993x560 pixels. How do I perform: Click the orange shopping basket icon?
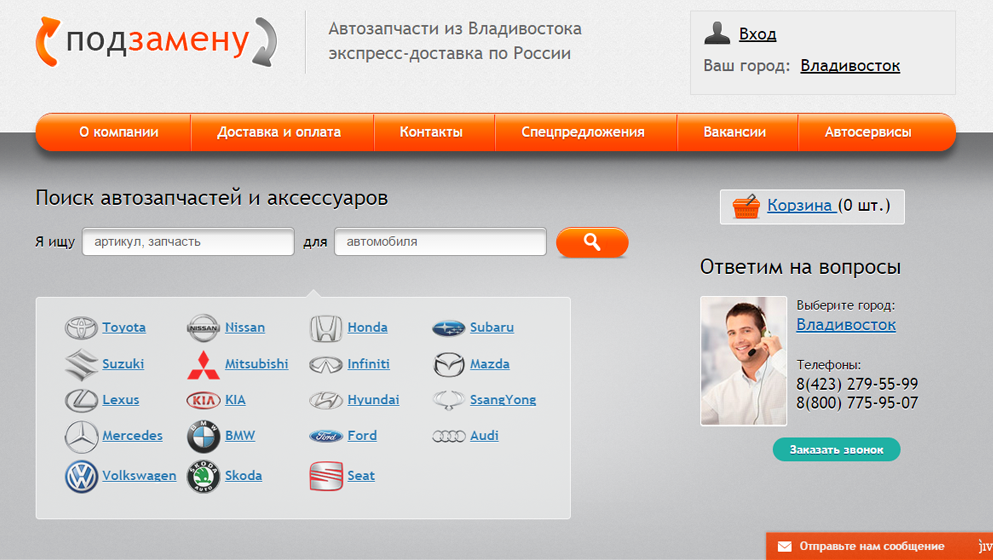(745, 207)
